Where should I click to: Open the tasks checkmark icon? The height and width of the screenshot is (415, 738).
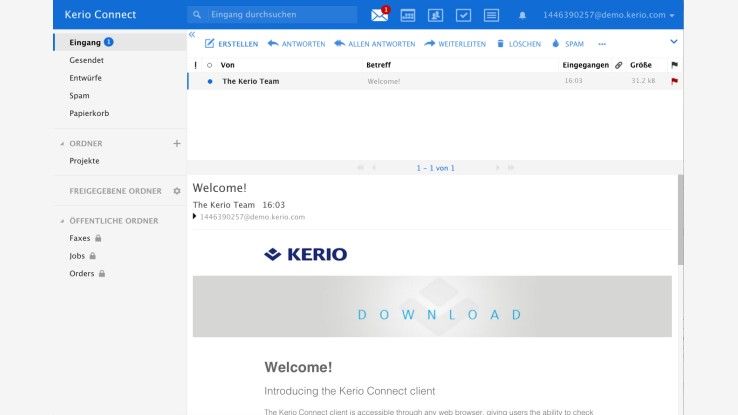(463, 15)
